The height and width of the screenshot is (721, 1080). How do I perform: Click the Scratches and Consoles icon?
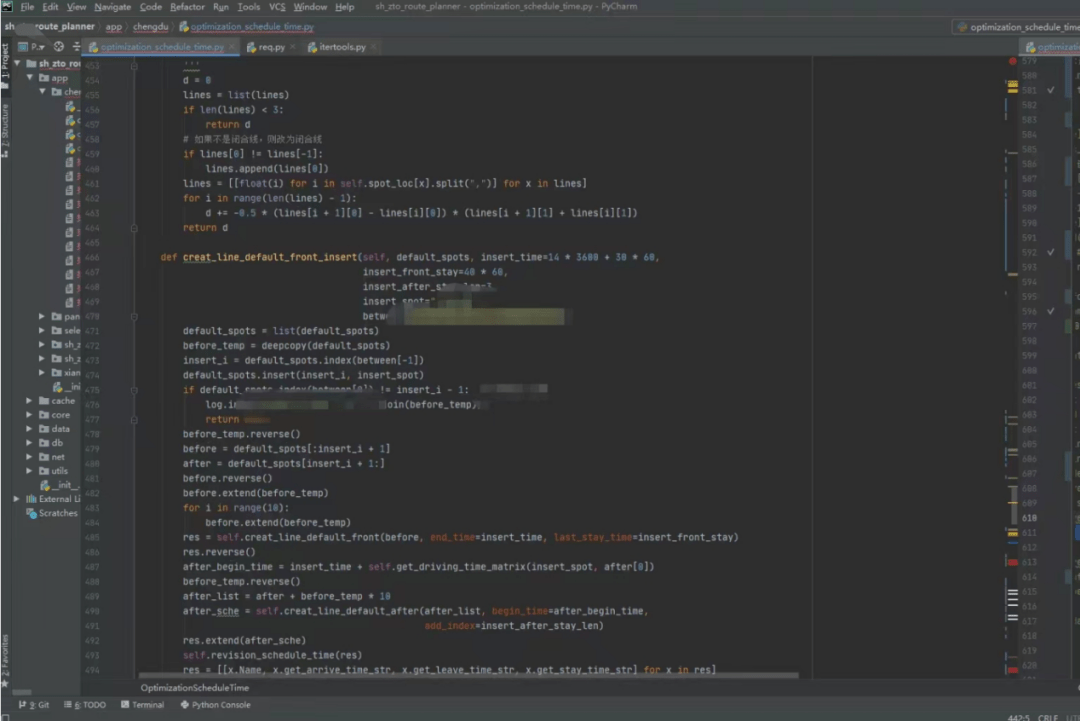point(31,513)
